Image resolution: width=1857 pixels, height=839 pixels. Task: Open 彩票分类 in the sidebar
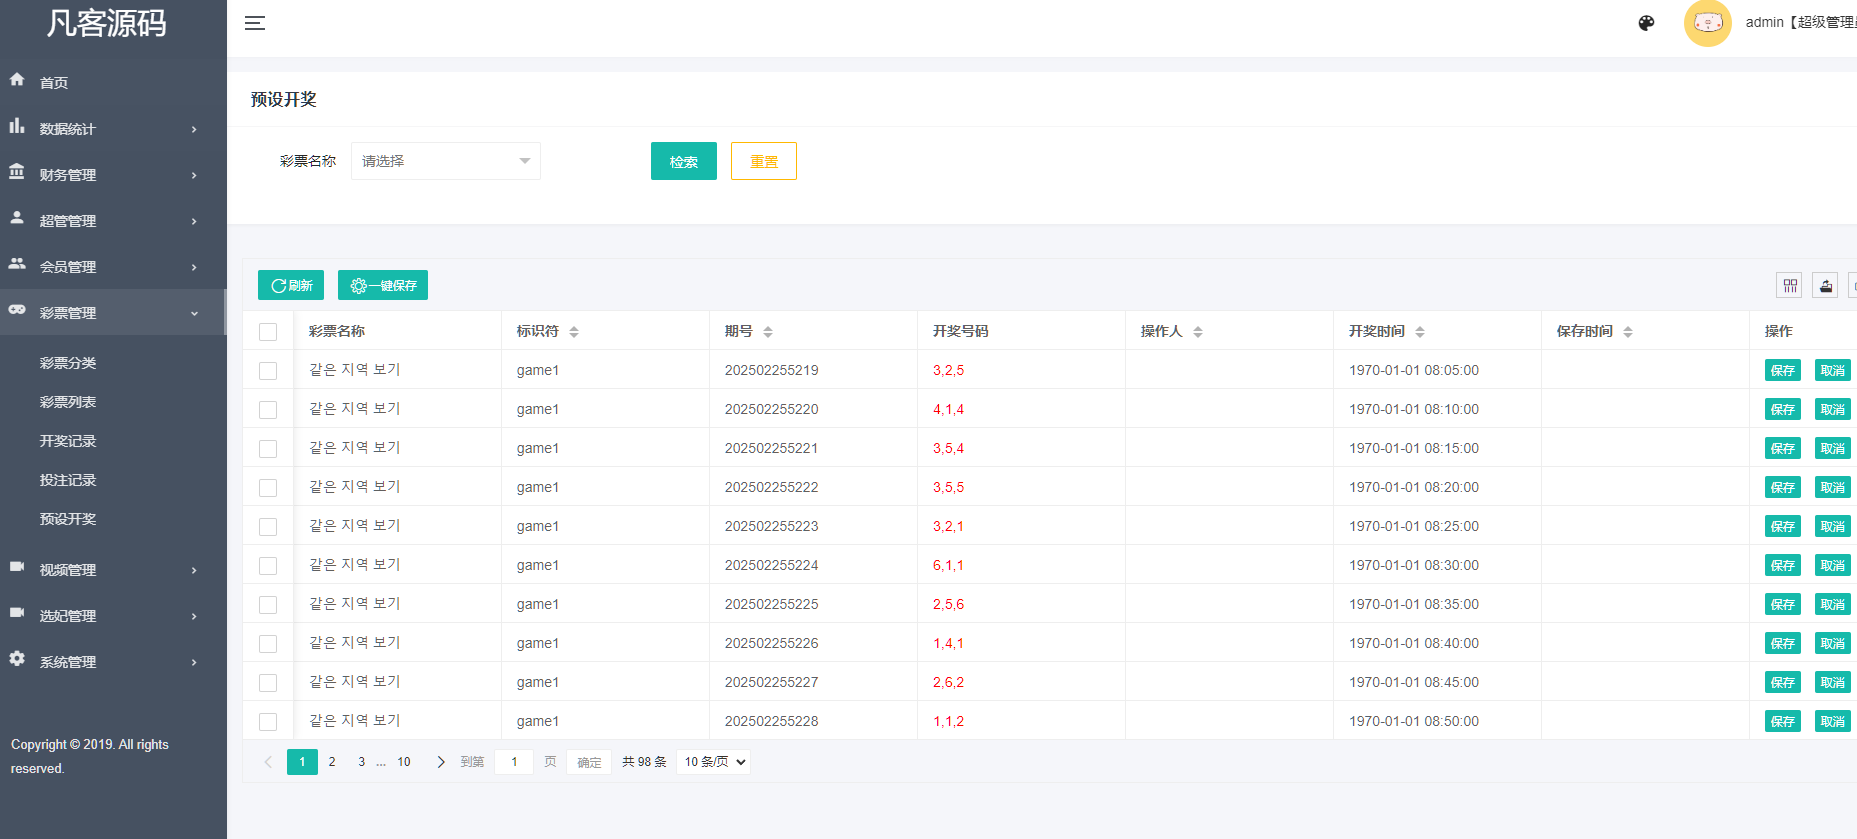point(68,363)
